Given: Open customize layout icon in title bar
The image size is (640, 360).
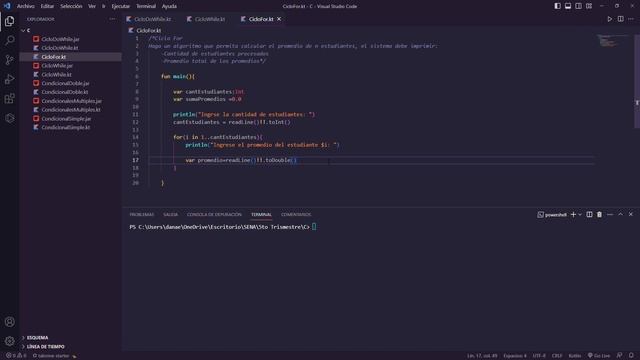Looking at the screenshot, I should click(589, 6).
